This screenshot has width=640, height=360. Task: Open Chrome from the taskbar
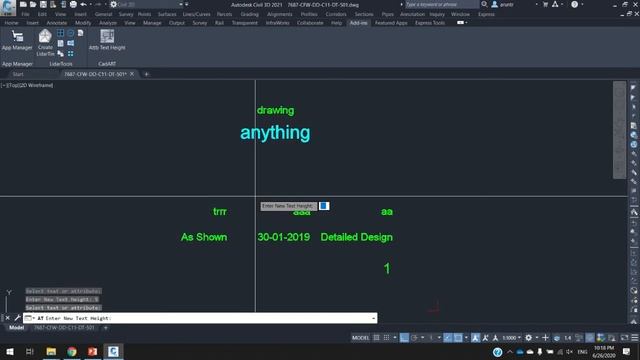72,351
